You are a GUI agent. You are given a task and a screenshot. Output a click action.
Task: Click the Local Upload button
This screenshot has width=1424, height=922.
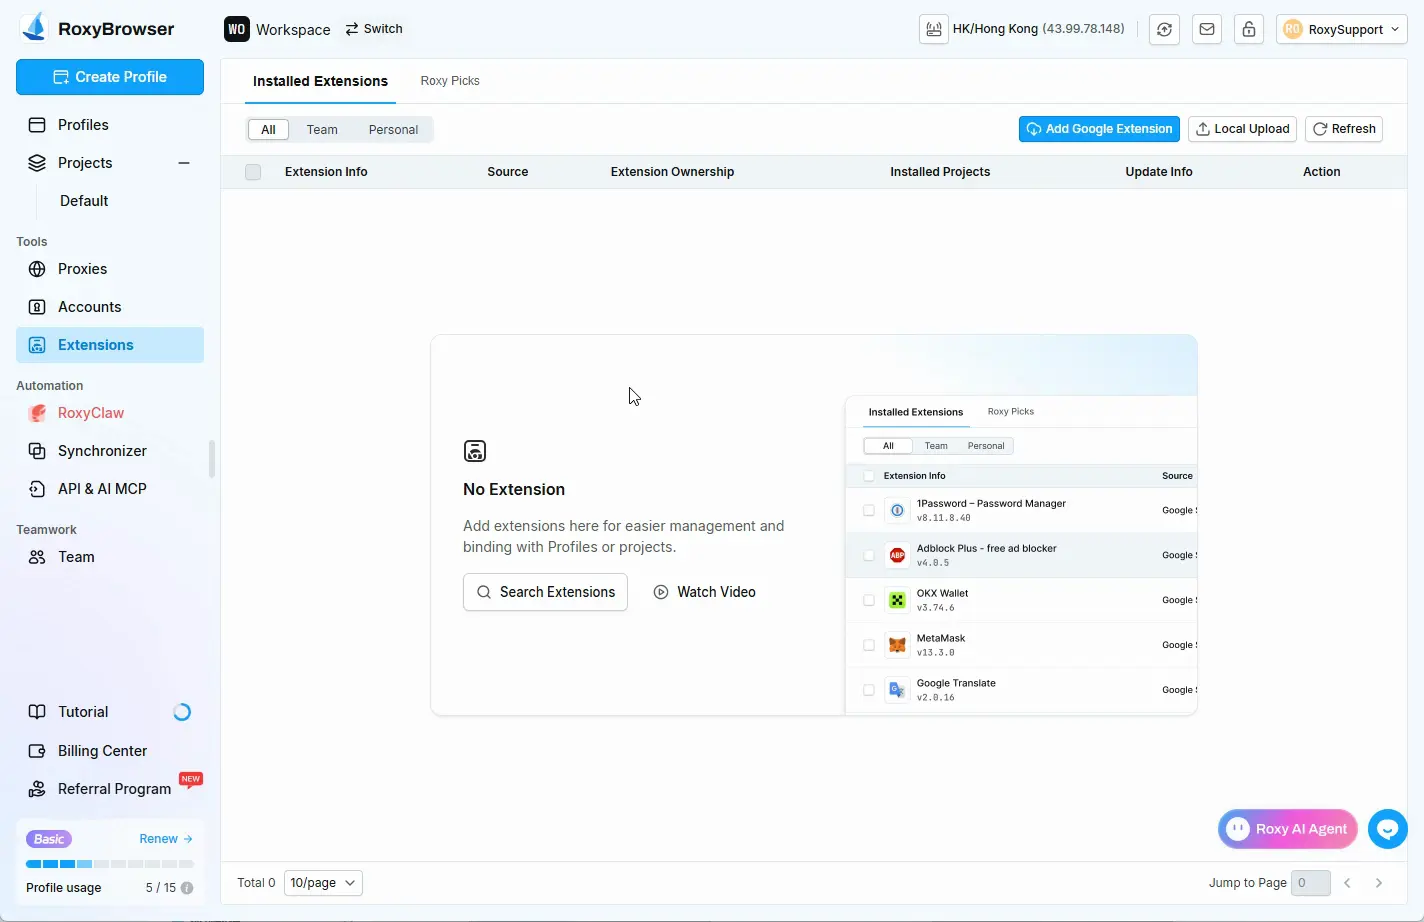[1242, 129]
